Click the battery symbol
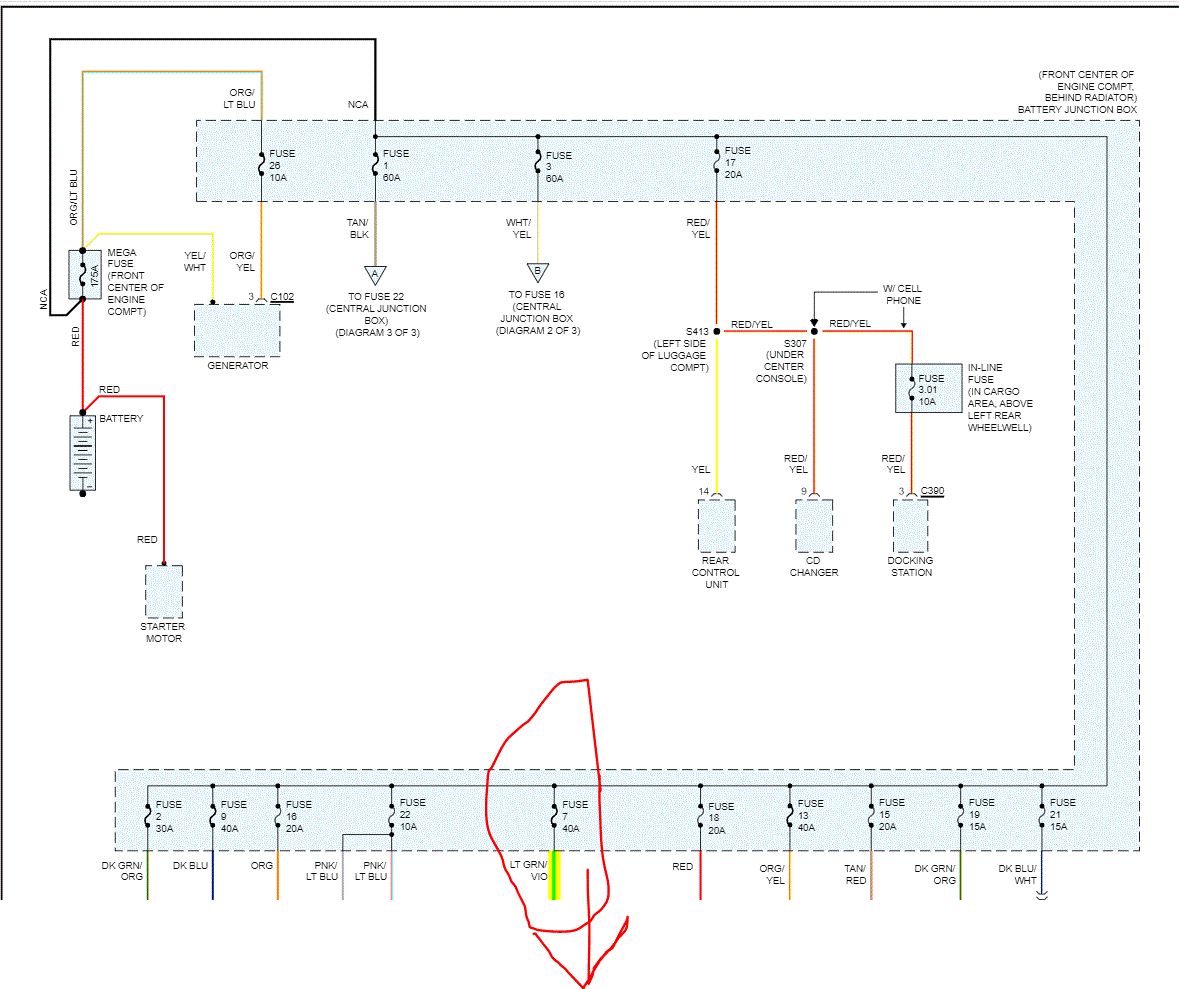 click(x=83, y=453)
